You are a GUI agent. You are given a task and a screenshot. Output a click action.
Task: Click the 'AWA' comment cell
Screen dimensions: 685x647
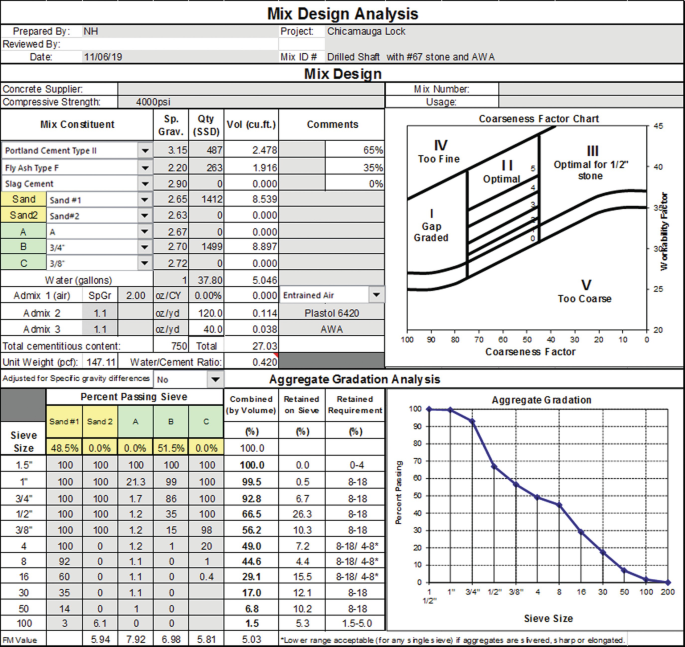332,329
